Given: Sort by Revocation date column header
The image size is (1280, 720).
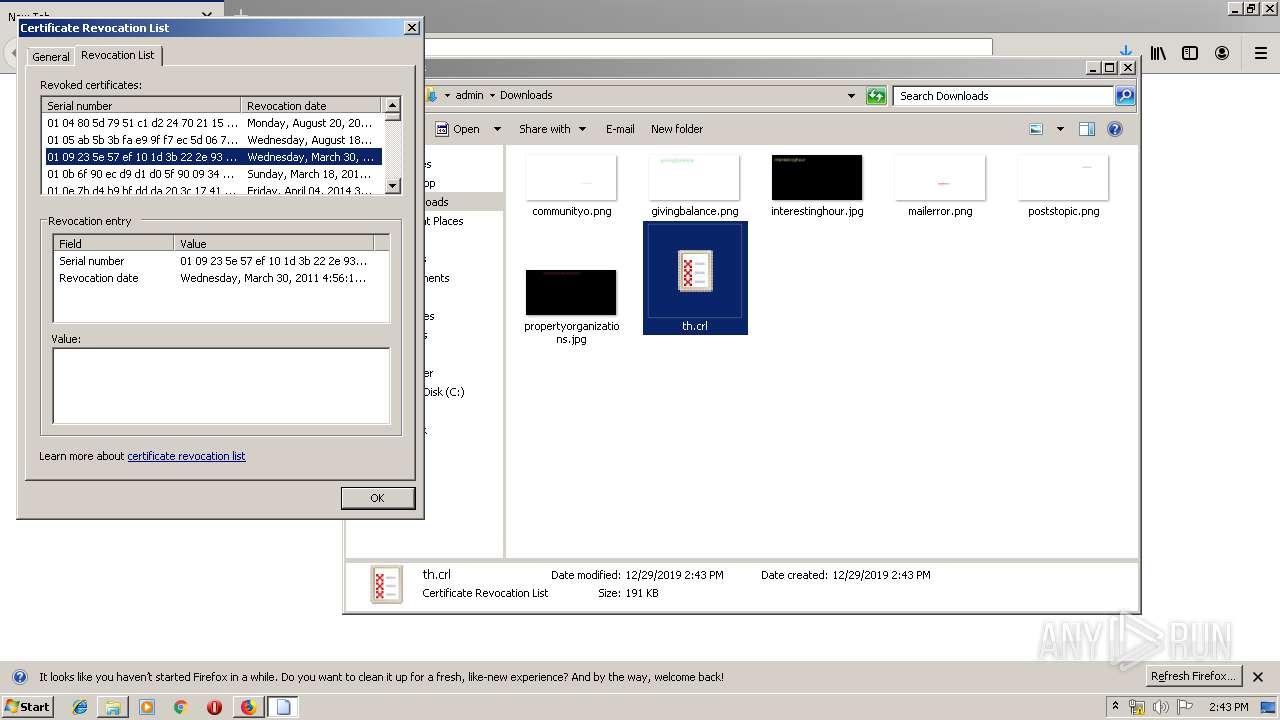Looking at the screenshot, I should pyautogui.click(x=311, y=105).
